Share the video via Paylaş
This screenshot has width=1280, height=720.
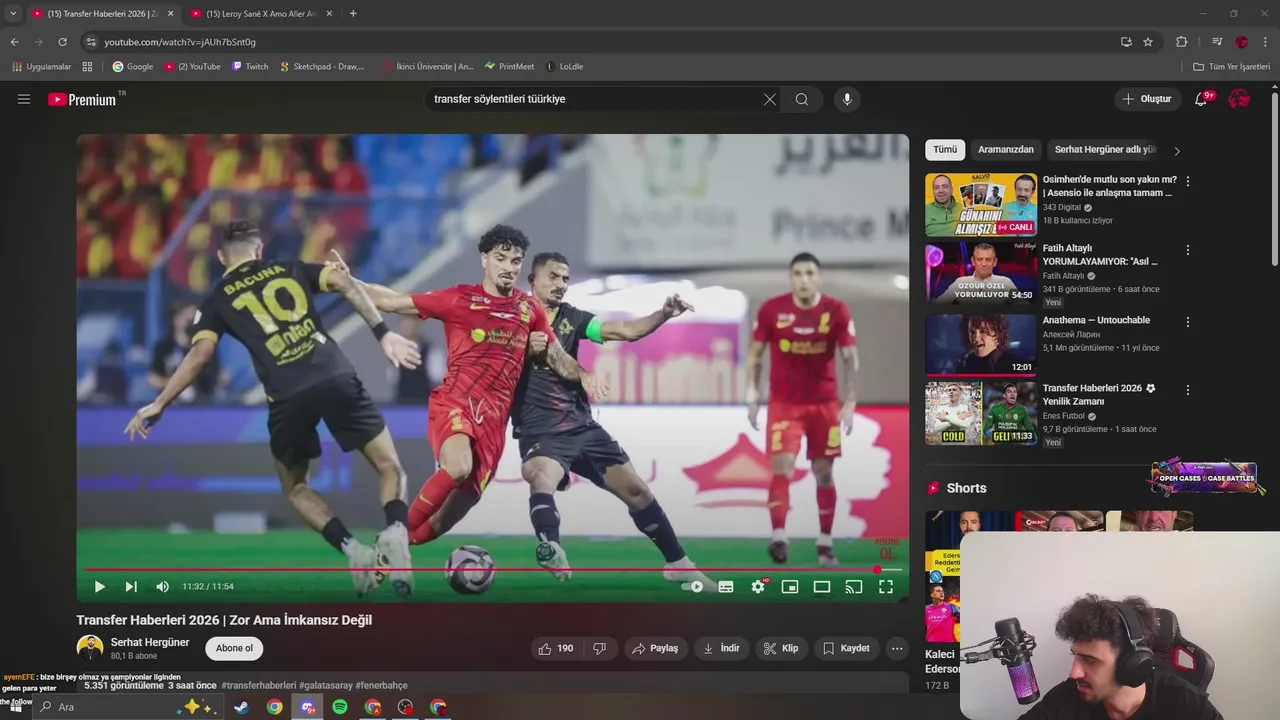655,648
